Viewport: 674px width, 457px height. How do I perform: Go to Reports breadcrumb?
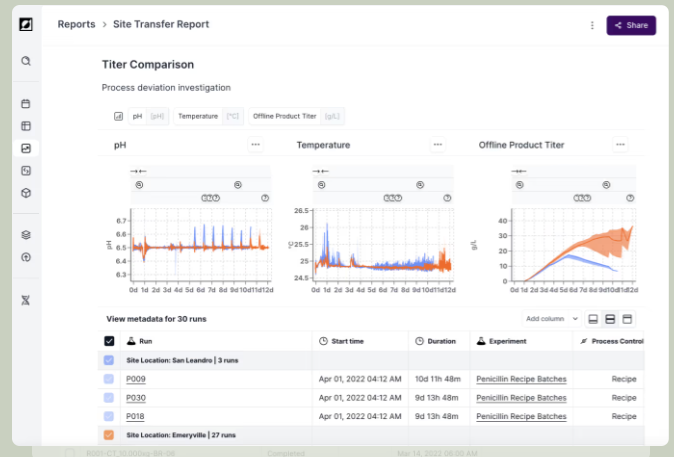77,24
